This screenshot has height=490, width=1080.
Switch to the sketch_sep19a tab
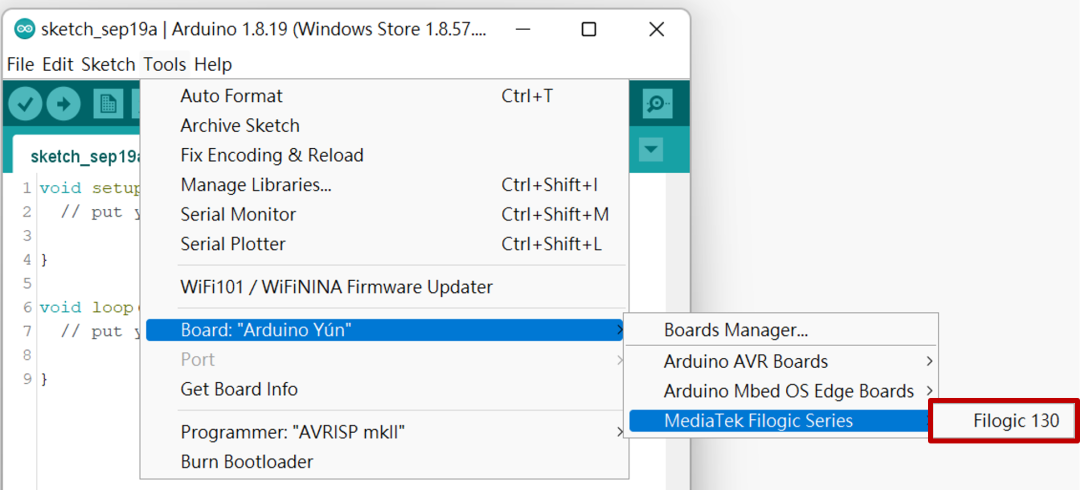click(x=84, y=157)
